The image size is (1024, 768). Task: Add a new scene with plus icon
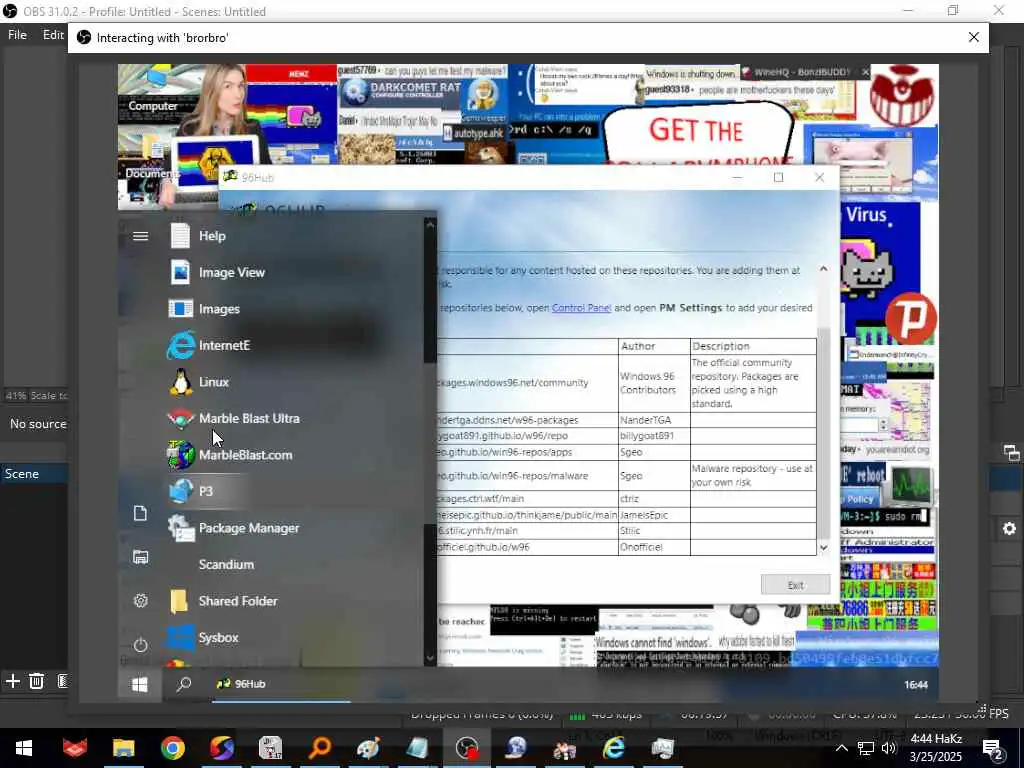12,681
